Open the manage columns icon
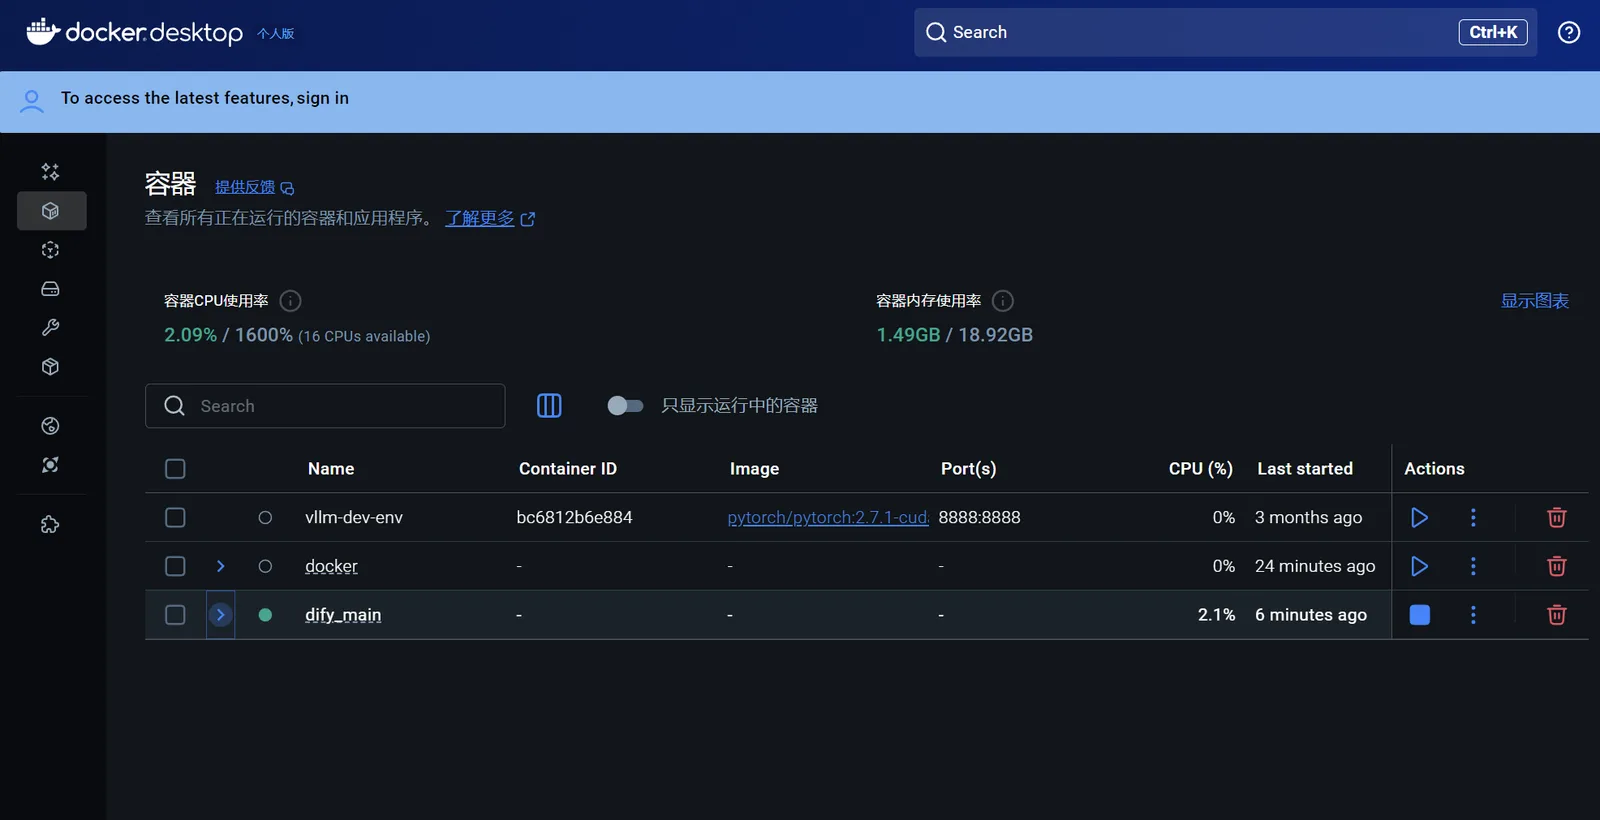 click(x=549, y=405)
